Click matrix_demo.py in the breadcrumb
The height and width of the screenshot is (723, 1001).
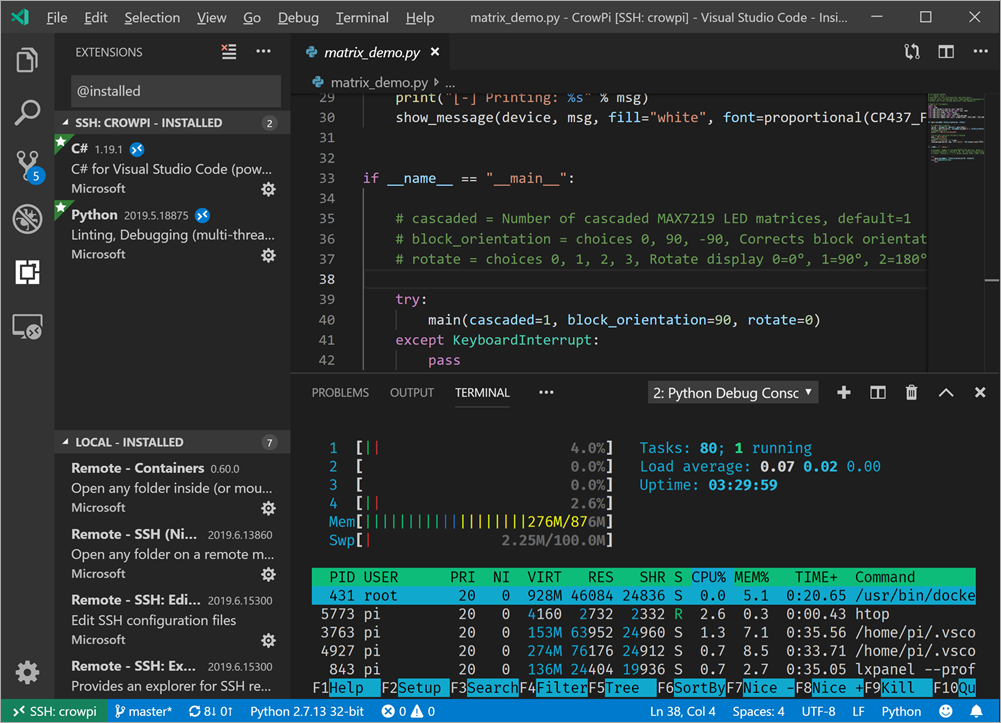click(379, 82)
